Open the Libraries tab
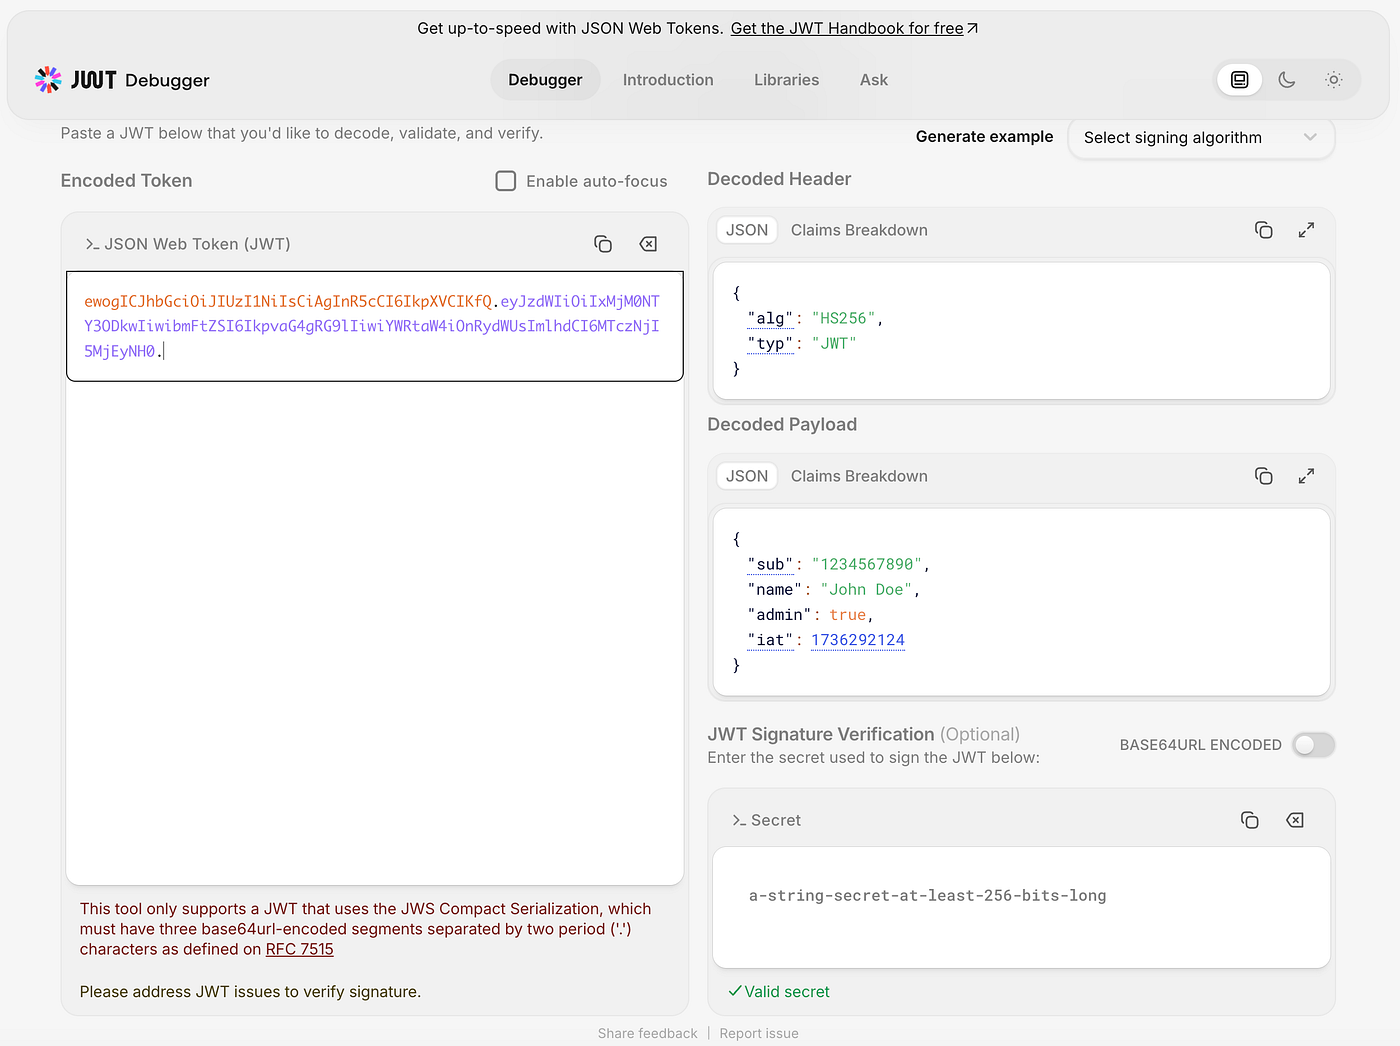 pyautogui.click(x=787, y=80)
